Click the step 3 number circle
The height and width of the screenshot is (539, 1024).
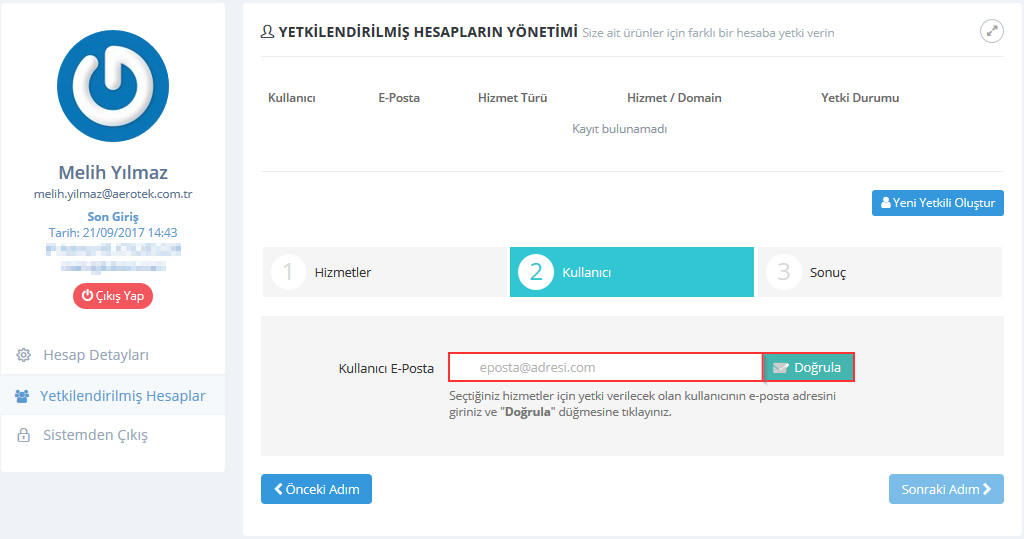pos(783,272)
